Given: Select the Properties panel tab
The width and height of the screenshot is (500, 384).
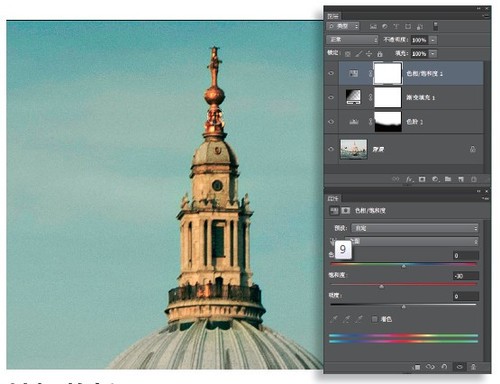Looking at the screenshot, I should pos(333,198).
